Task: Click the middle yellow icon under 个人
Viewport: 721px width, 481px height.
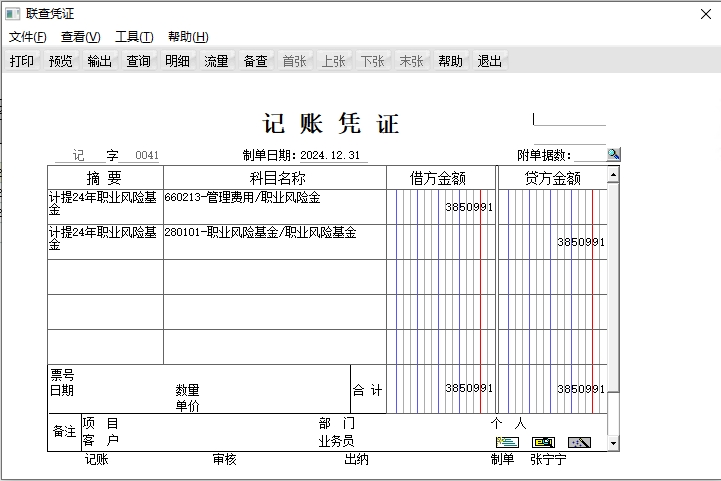Action: tap(543, 442)
